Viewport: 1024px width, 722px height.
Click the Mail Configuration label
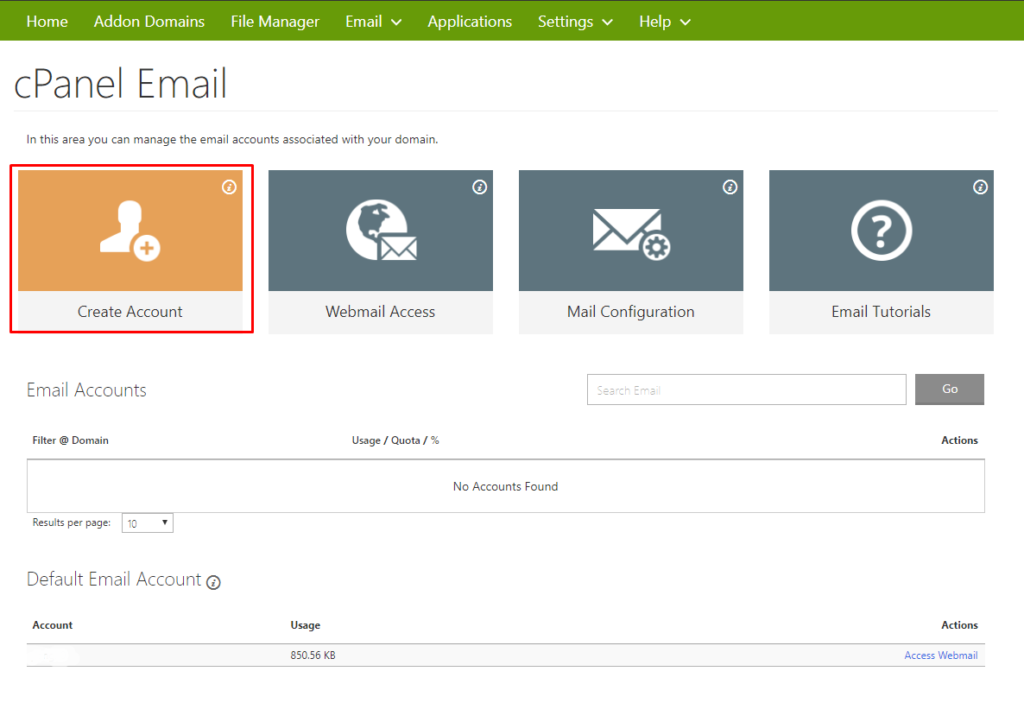tap(631, 312)
